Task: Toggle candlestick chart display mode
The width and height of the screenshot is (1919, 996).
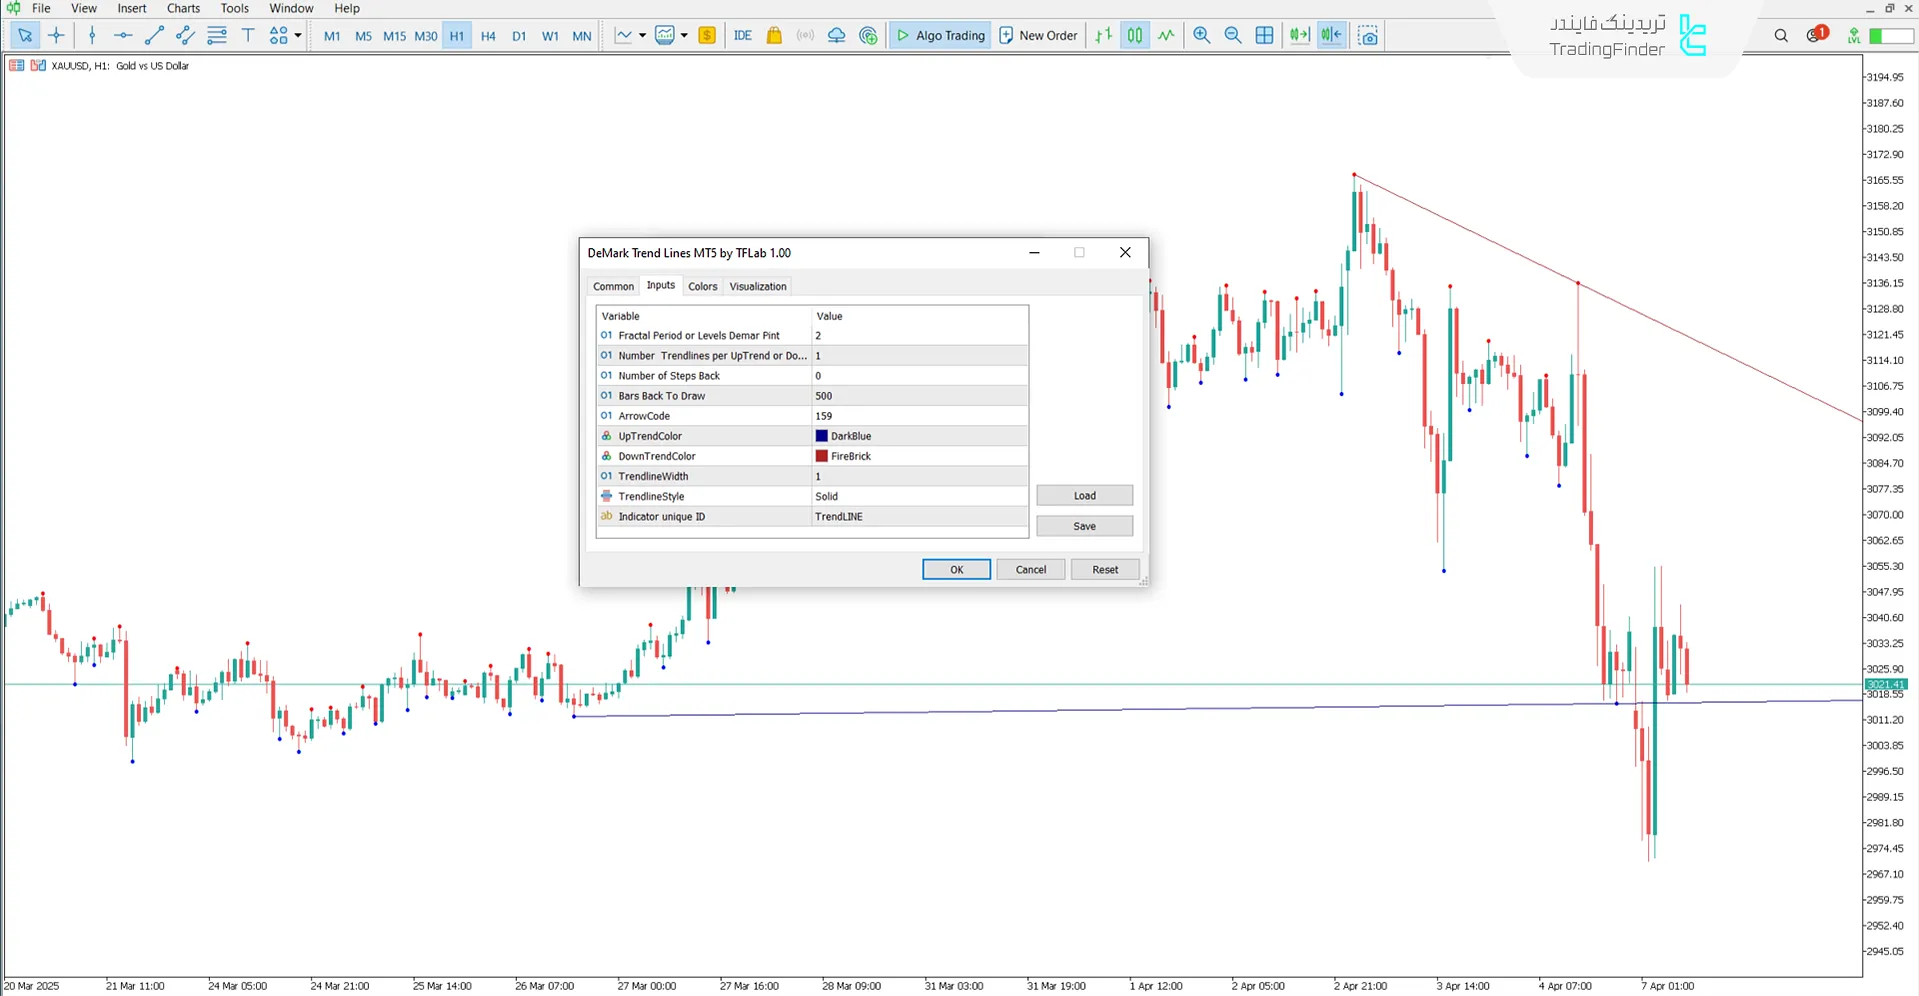Action: [1135, 35]
